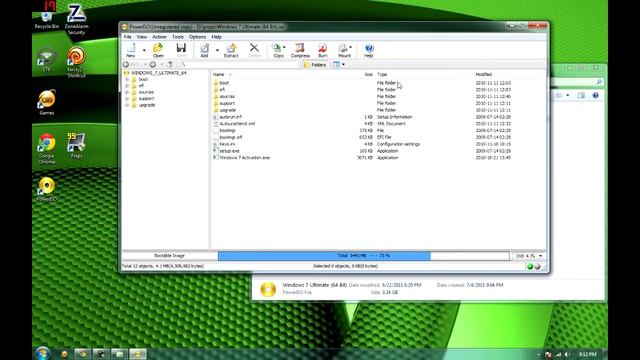Click the Add files toolbar icon
The height and width of the screenshot is (360, 640).
(x=204, y=48)
